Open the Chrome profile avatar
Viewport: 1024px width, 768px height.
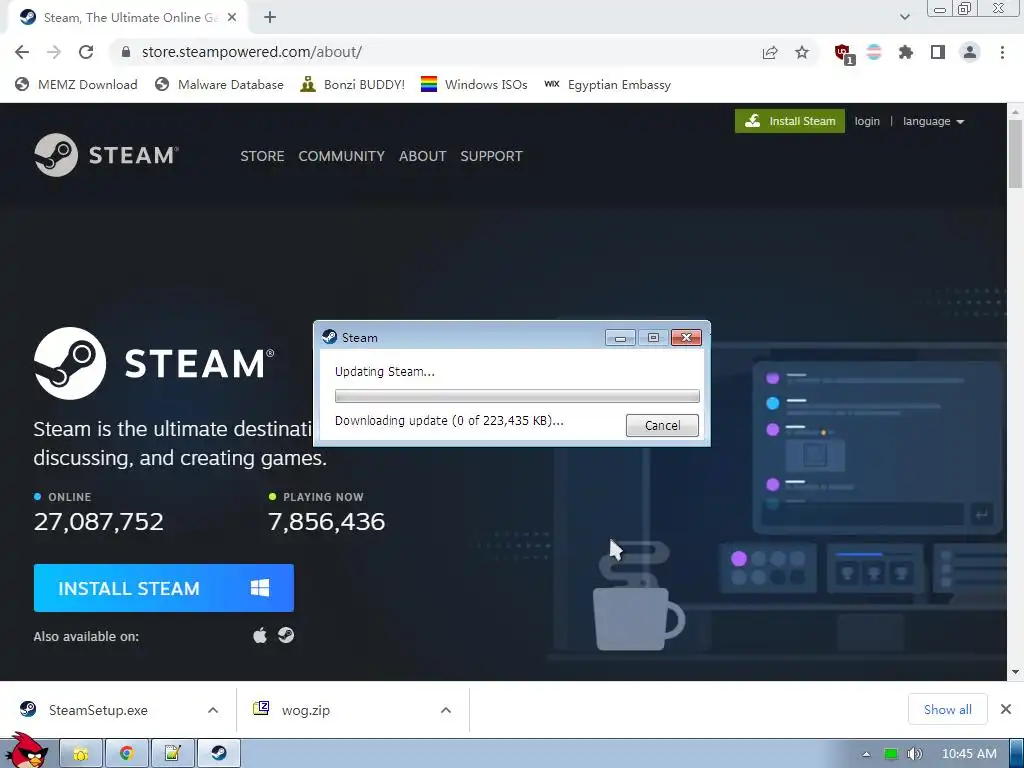tap(970, 52)
